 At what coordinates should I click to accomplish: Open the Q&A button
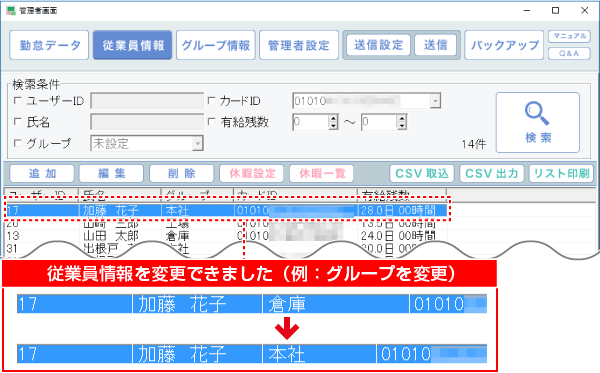[x=569, y=54]
